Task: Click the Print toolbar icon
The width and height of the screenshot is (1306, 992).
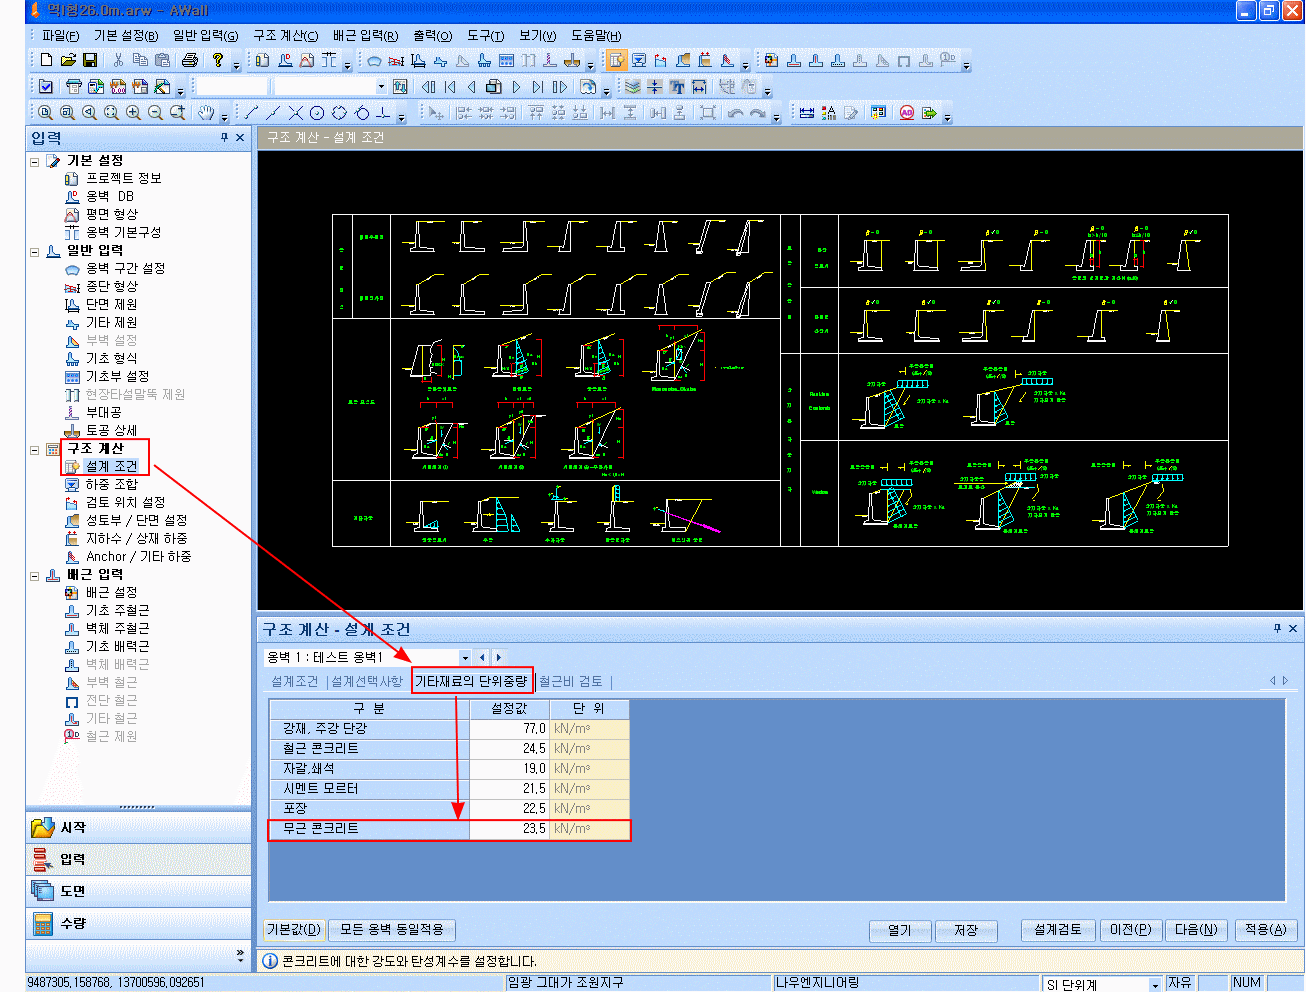Action: tap(189, 61)
